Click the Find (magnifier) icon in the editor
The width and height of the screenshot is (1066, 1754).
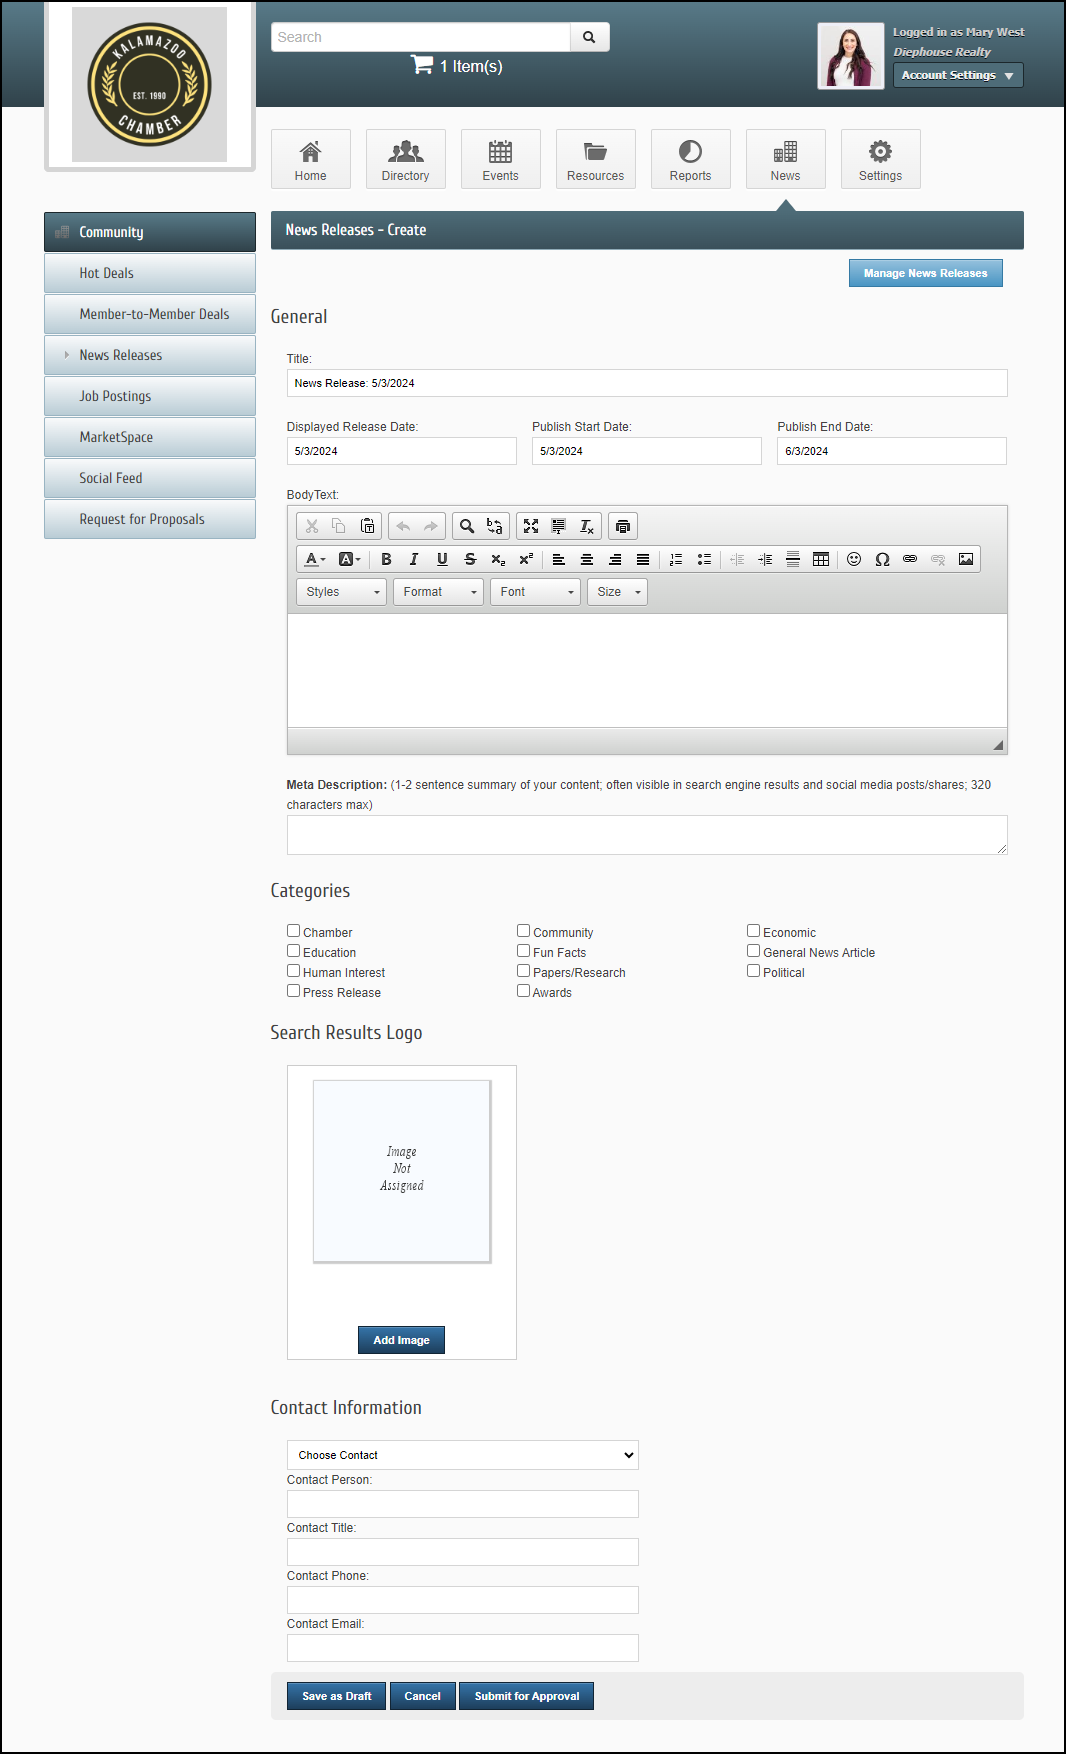coord(467,526)
